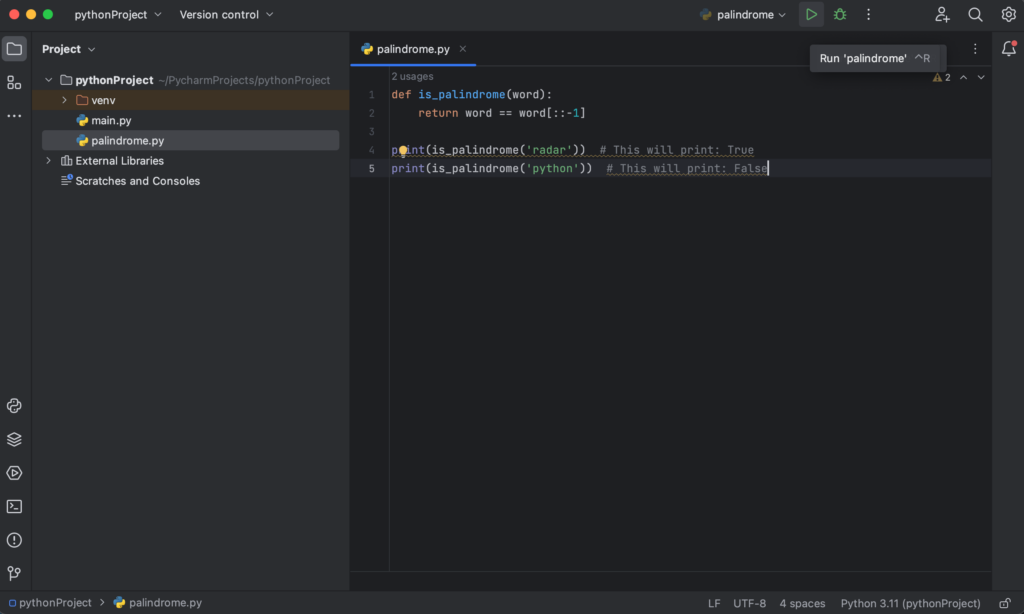Open the pythonProject dropdown in title bar

[118, 15]
